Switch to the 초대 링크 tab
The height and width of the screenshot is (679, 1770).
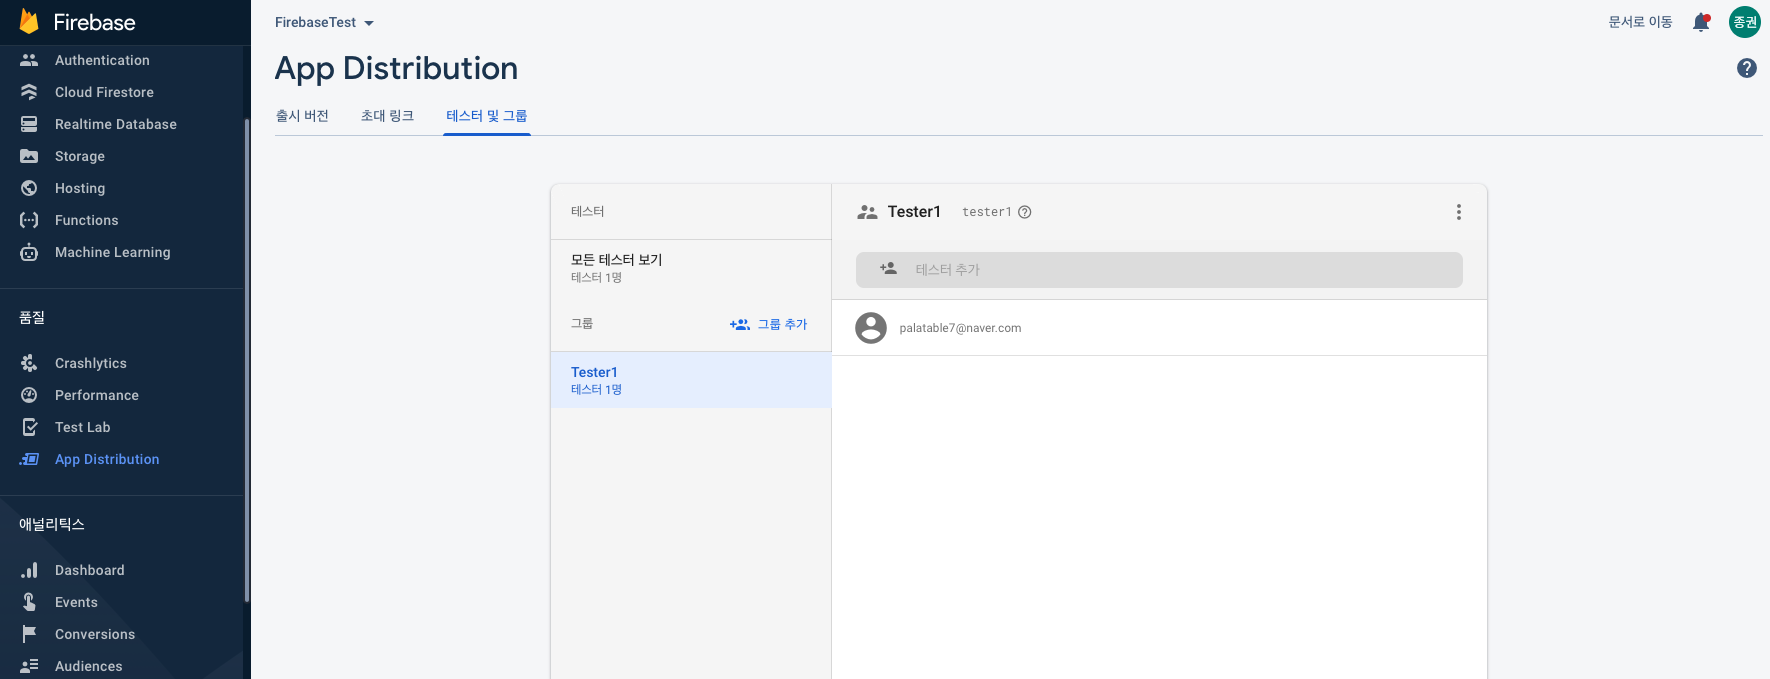tap(387, 116)
